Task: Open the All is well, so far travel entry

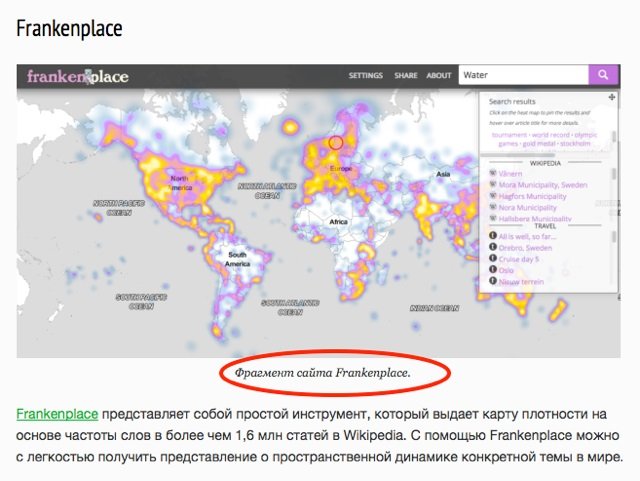Action: (x=527, y=236)
